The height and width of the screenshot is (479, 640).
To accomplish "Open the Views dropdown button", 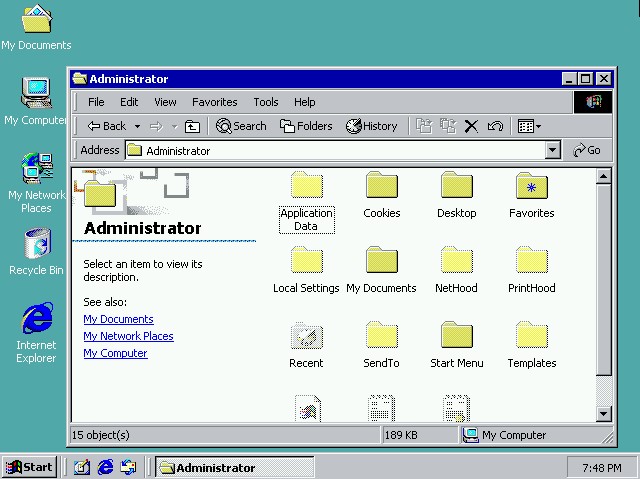I will pos(529,126).
